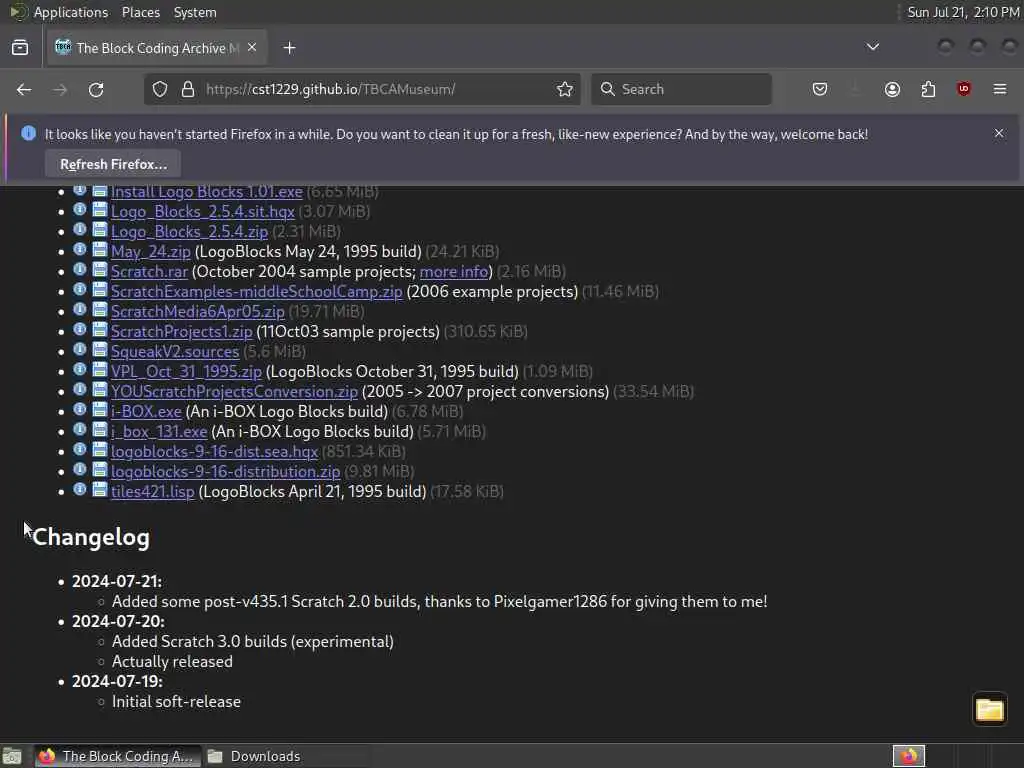The image size is (1024, 768).
Task: Click the Firefox workspace switcher thumbnail
Action: pos(909,756)
